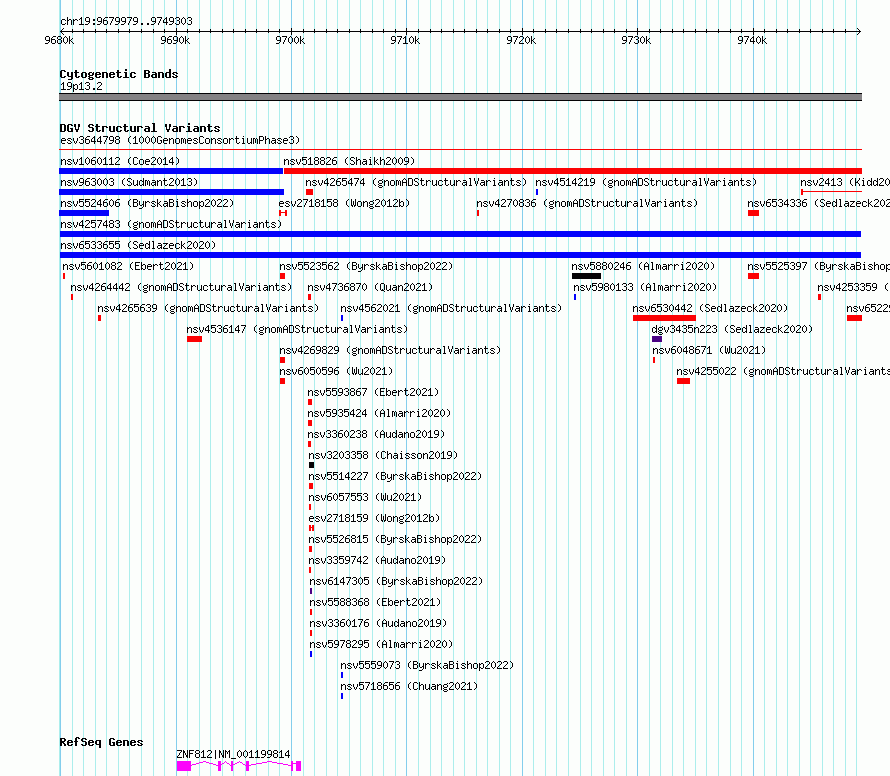Viewport: 890px width, 776px height.
Task: Click the black nsv3203358 (Chaisson2019) block
Action: [311, 465]
